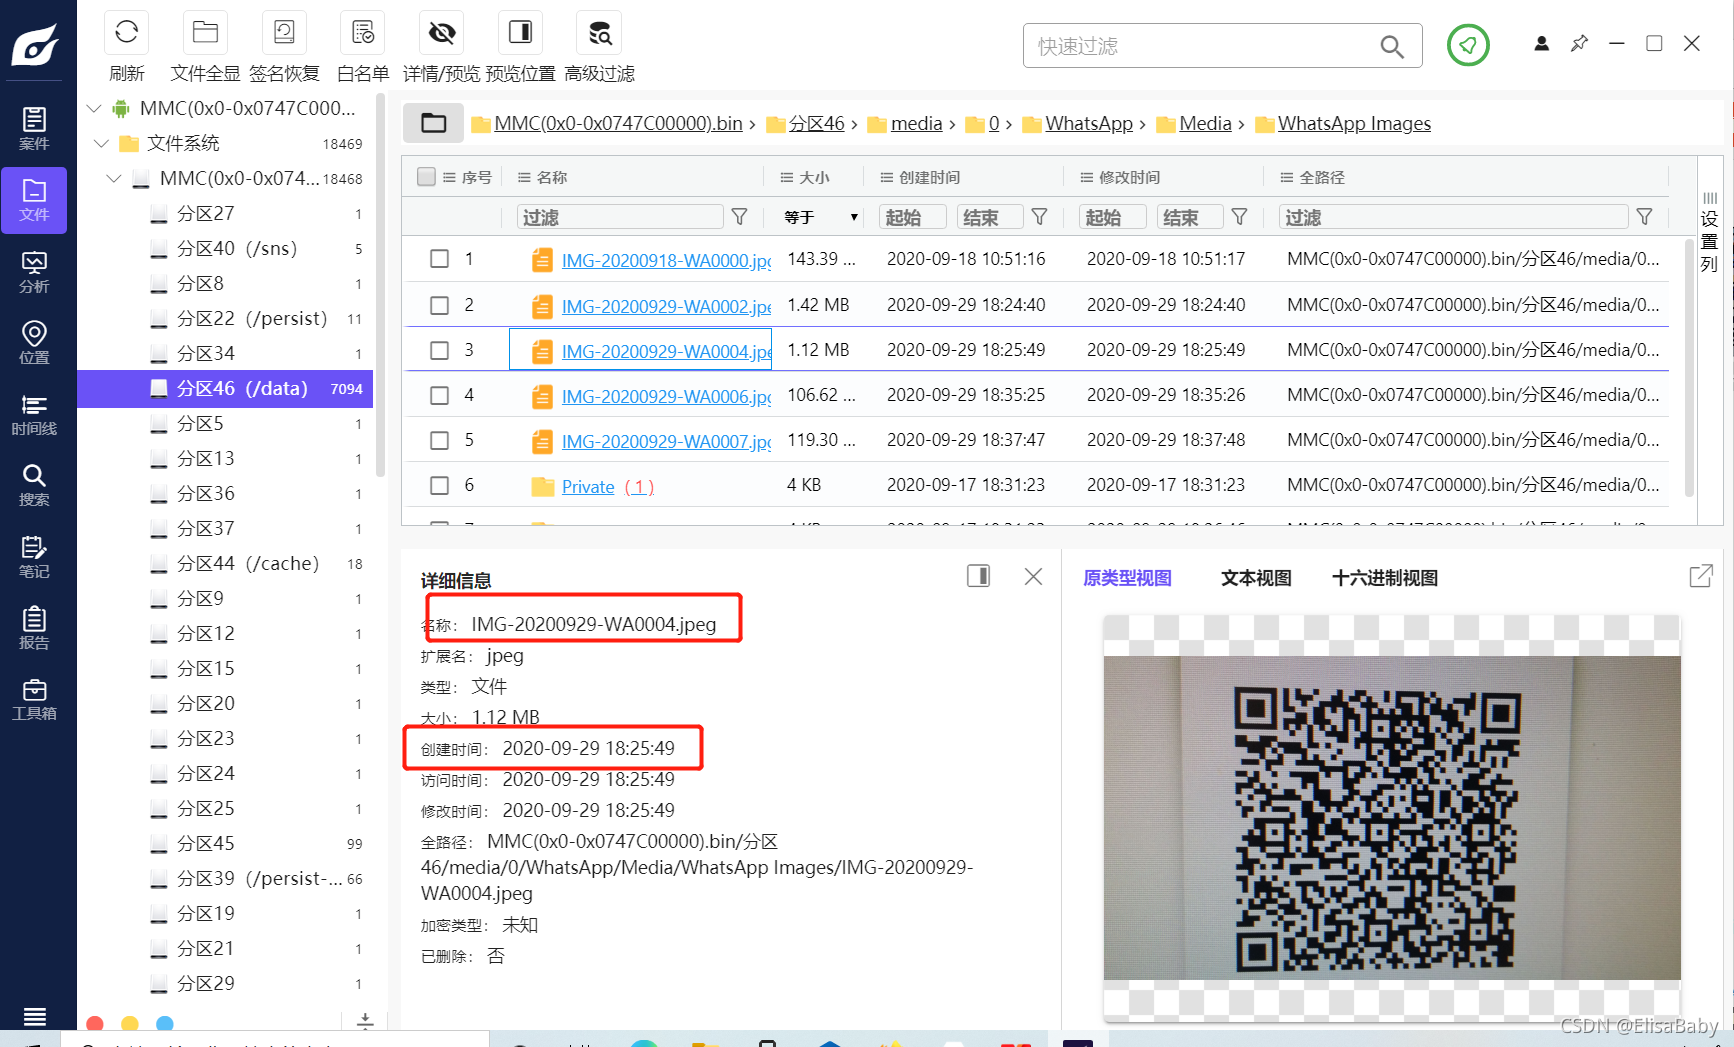Toggle the select-all checkbox in table header

click(x=426, y=177)
